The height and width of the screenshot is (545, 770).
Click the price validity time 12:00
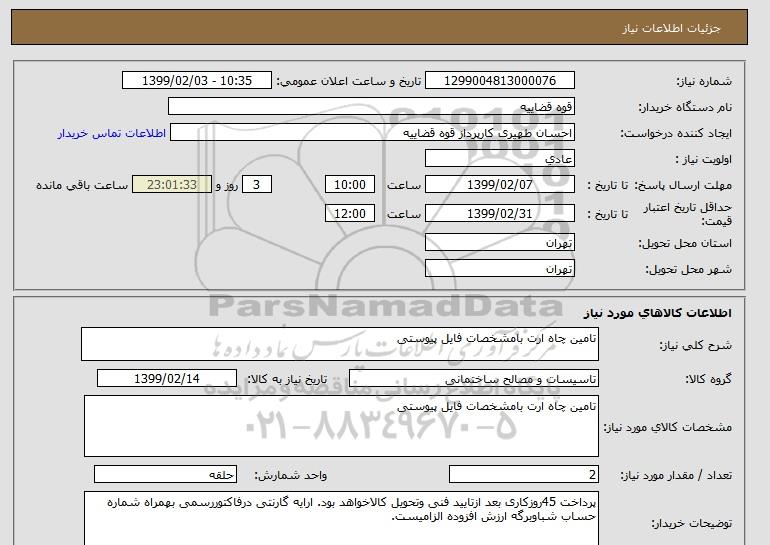(x=350, y=214)
